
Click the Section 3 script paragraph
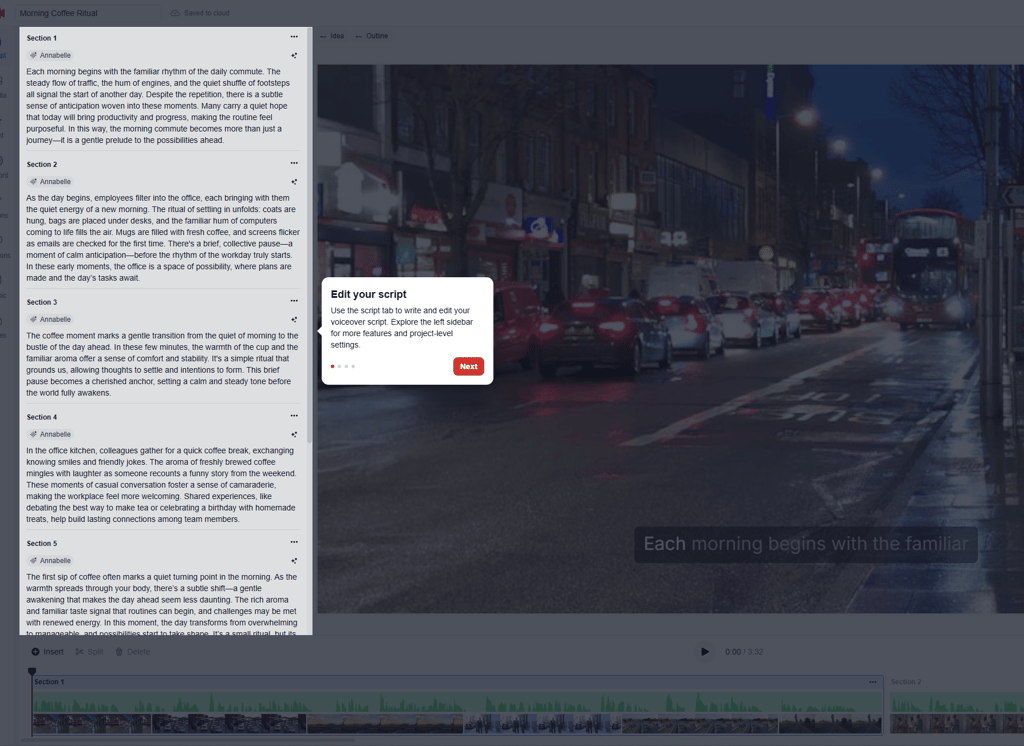163,364
